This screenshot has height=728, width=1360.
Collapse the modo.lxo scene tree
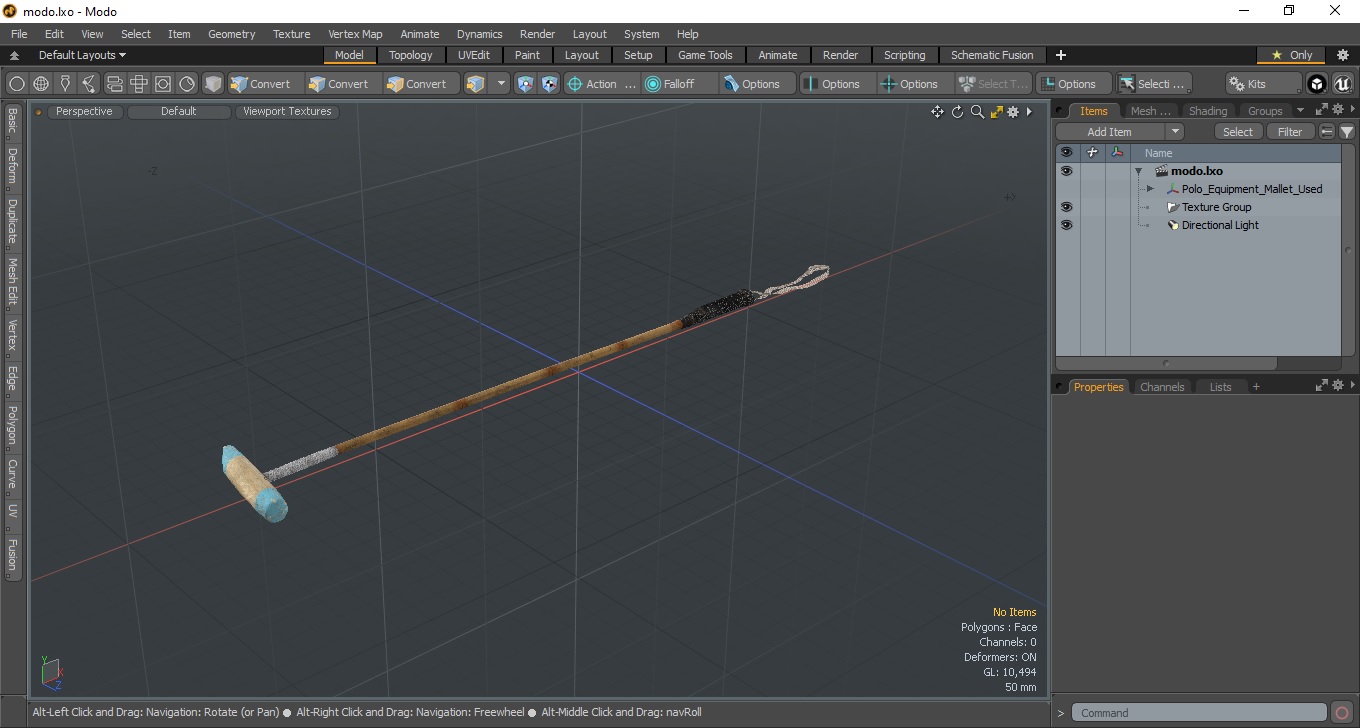(x=1138, y=172)
